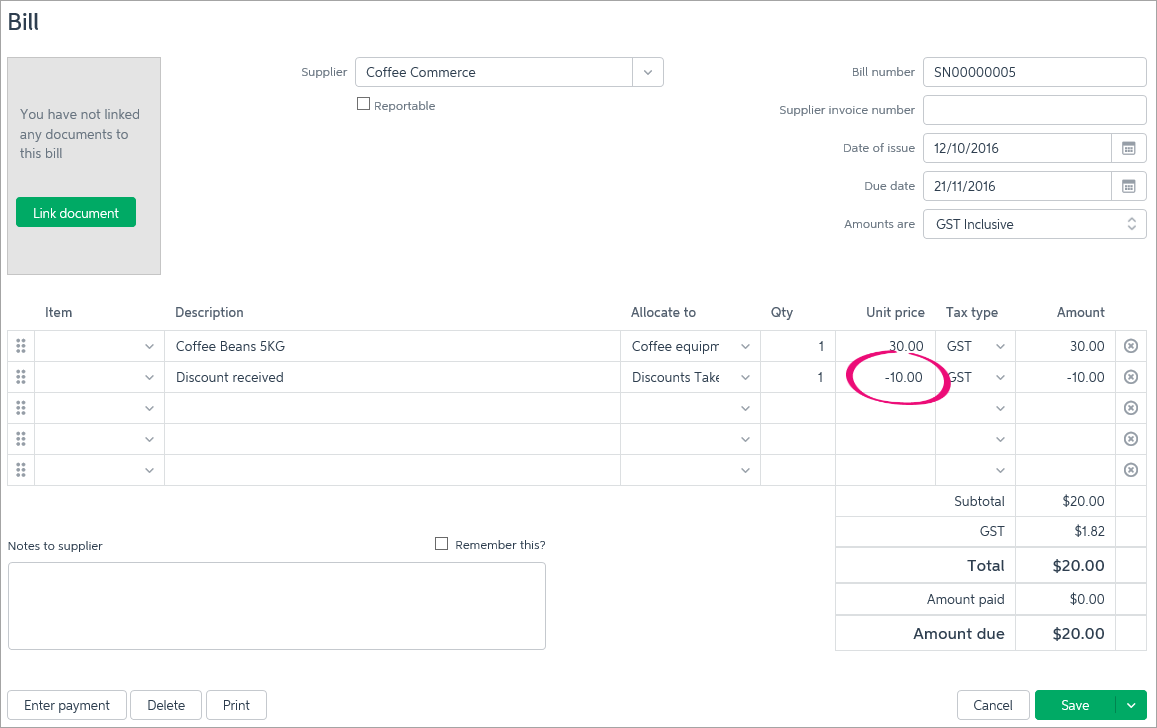Delete the last empty line row
Image resolution: width=1157 pixels, height=728 pixels.
pos(1131,470)
